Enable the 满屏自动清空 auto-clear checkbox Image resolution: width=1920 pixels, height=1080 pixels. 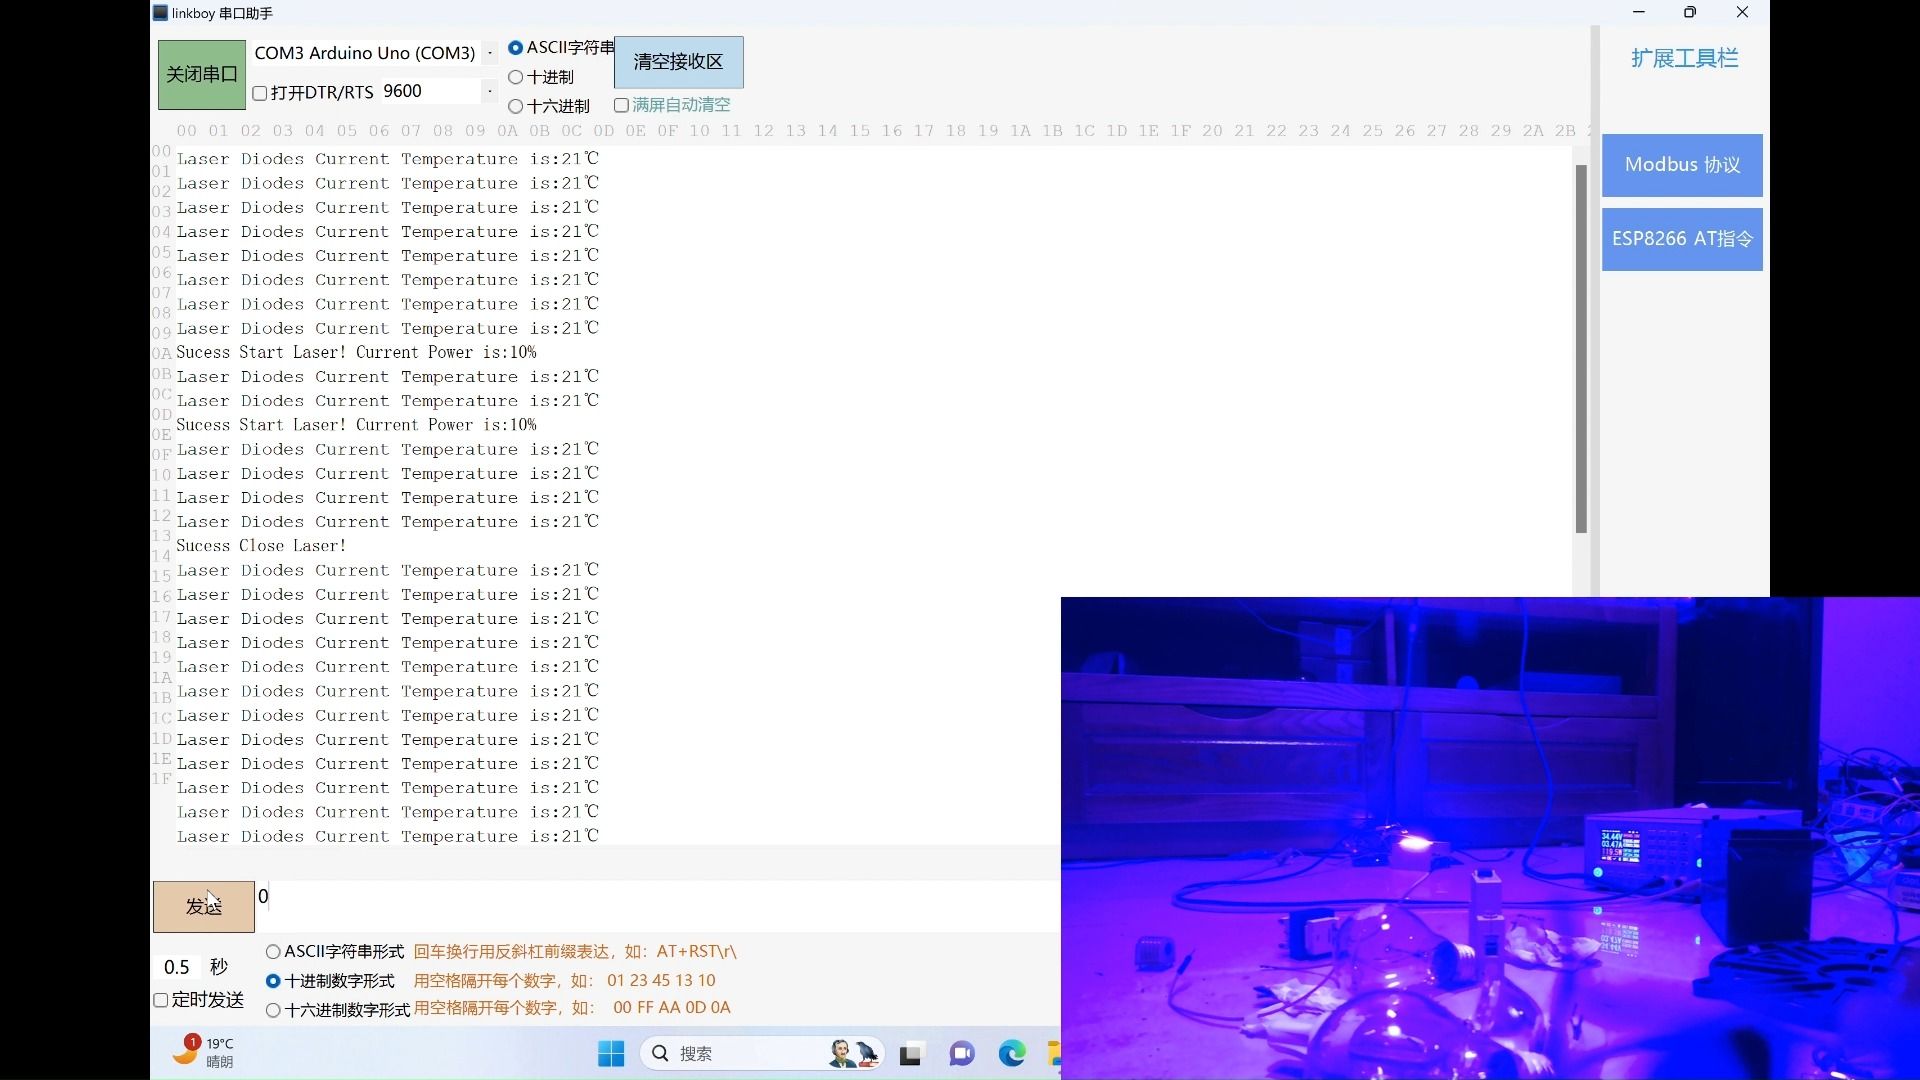(621, 105)
